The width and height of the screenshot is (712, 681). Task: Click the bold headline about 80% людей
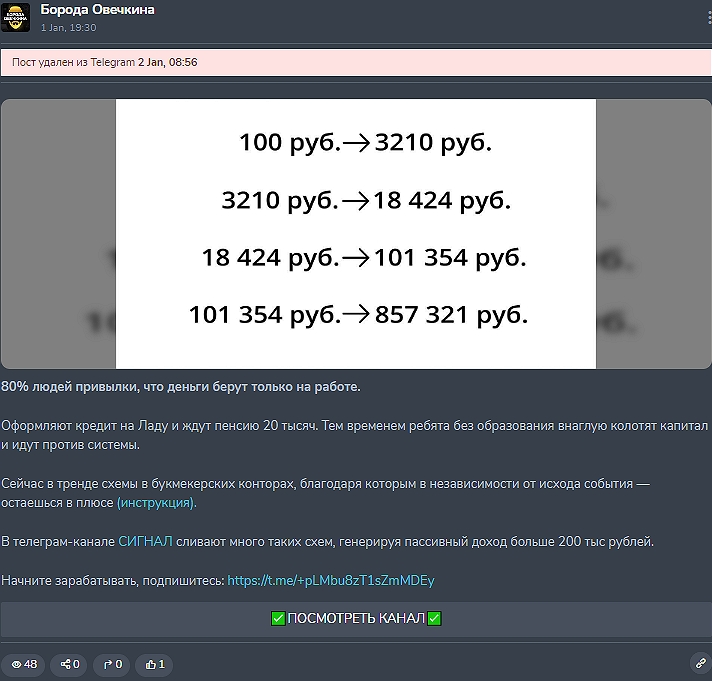pyautogui.click(x=181, y=386)
